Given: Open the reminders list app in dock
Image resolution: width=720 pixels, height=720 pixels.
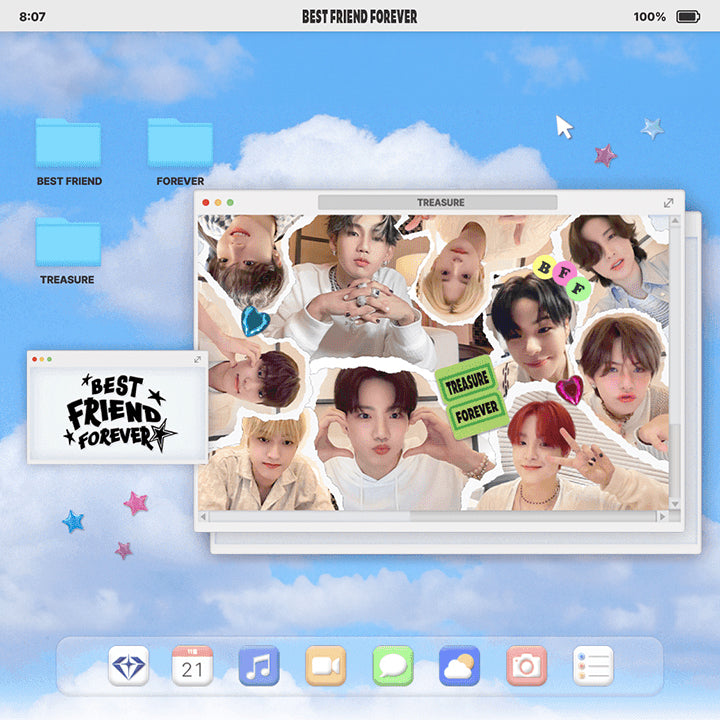Looking at the screenshot, I should tap(593, 665).
